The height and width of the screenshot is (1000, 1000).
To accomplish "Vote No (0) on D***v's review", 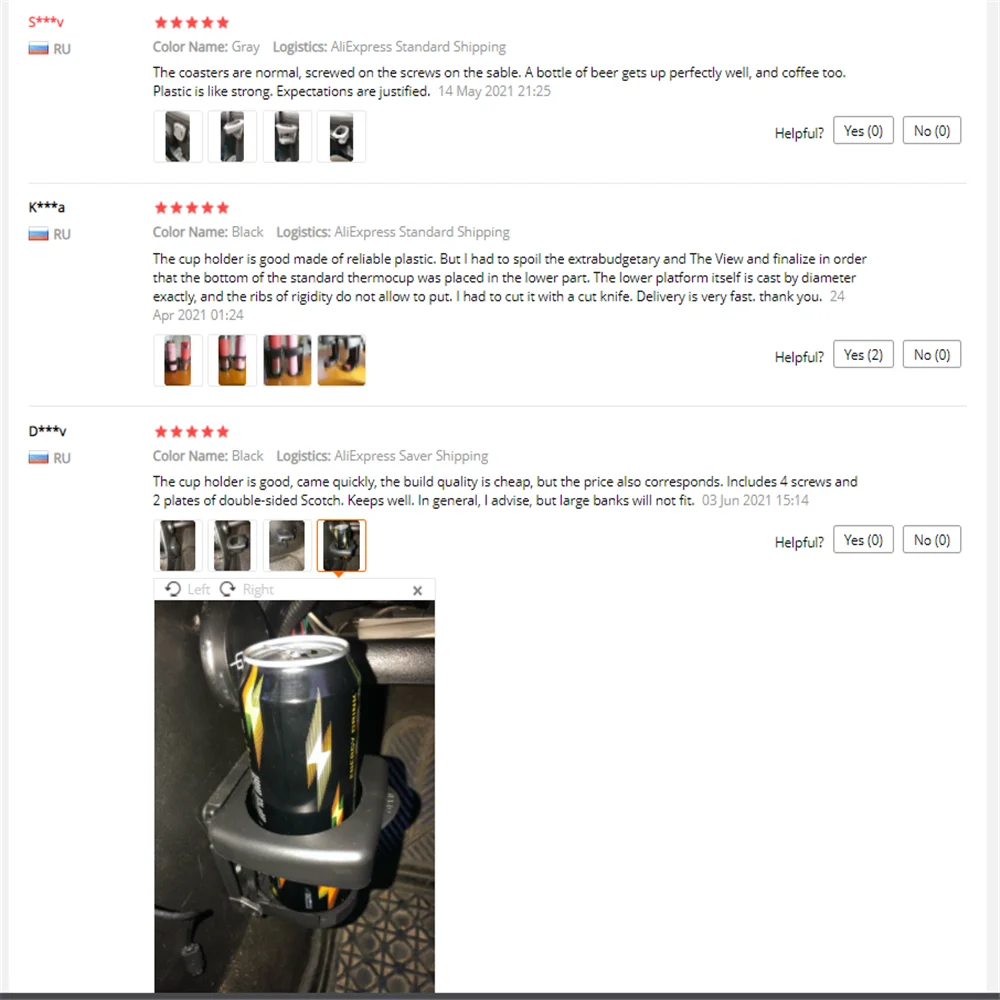I will [x=931, y=540].
